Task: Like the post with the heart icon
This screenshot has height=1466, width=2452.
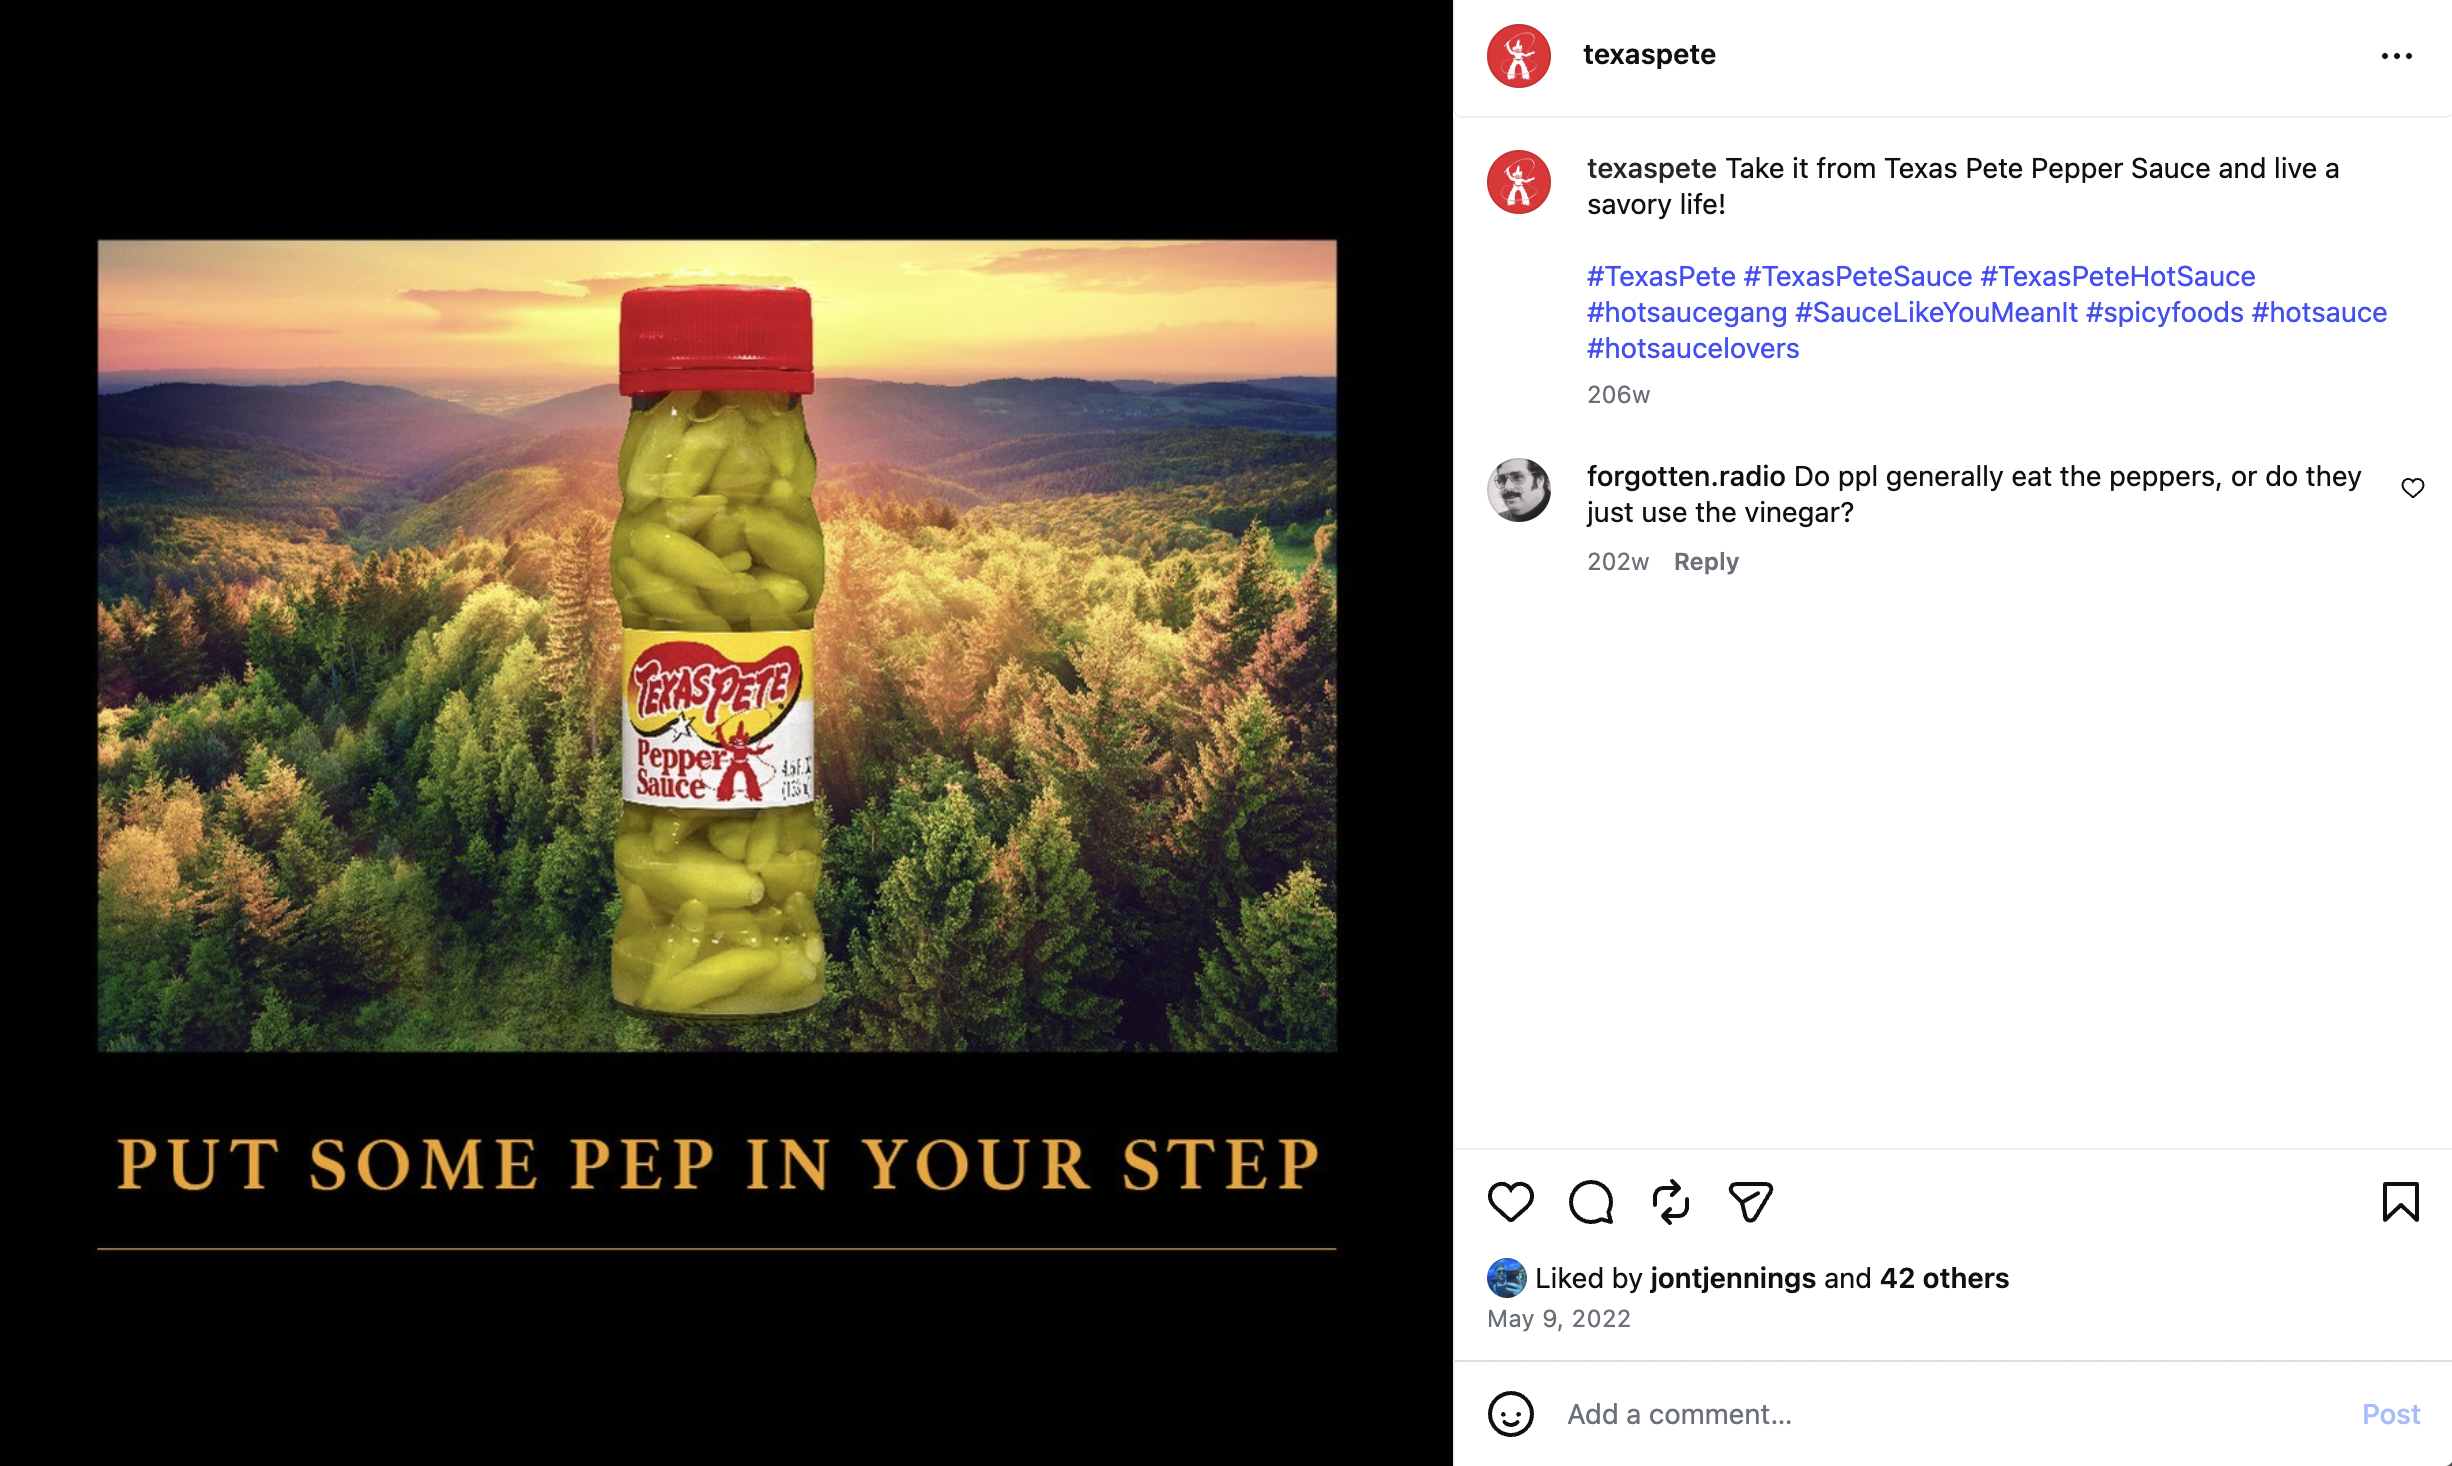Action: [x=1510, y=1201]
